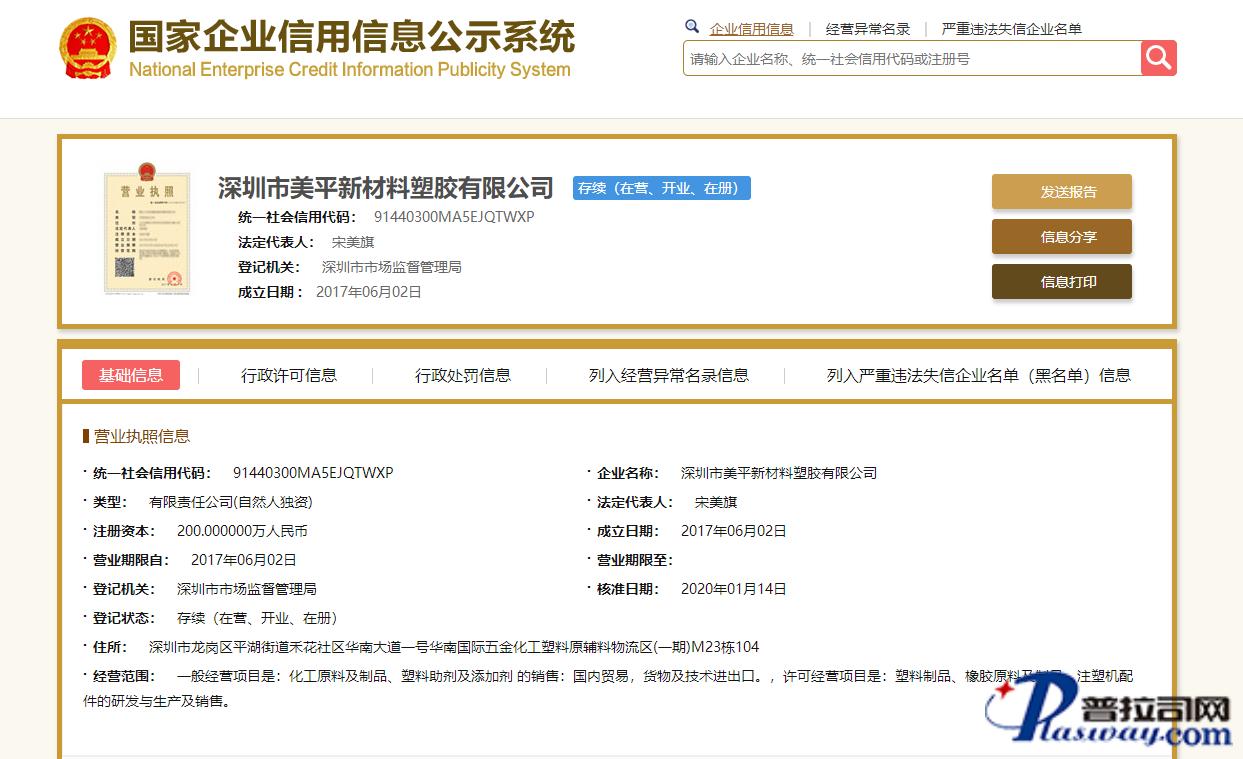1243x759 pixels.
Task: Click the small search icon beside 企业信用信息
Action: [x=692, y=27]
